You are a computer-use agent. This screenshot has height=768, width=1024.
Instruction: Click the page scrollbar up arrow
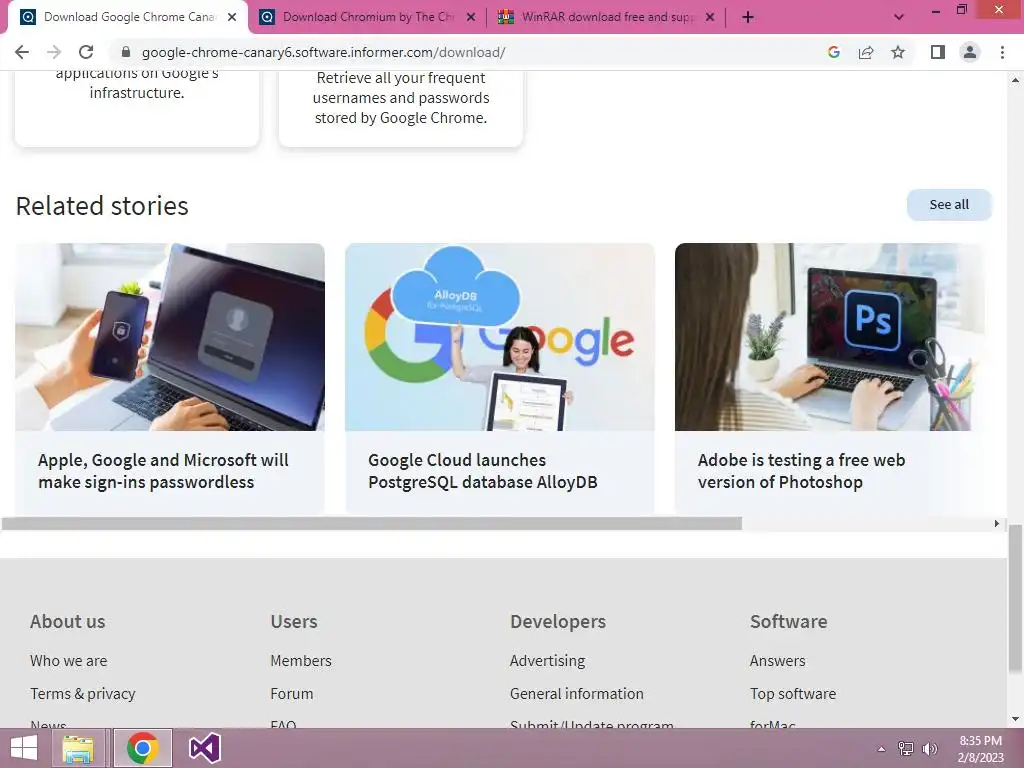[x=1015, y=80]
